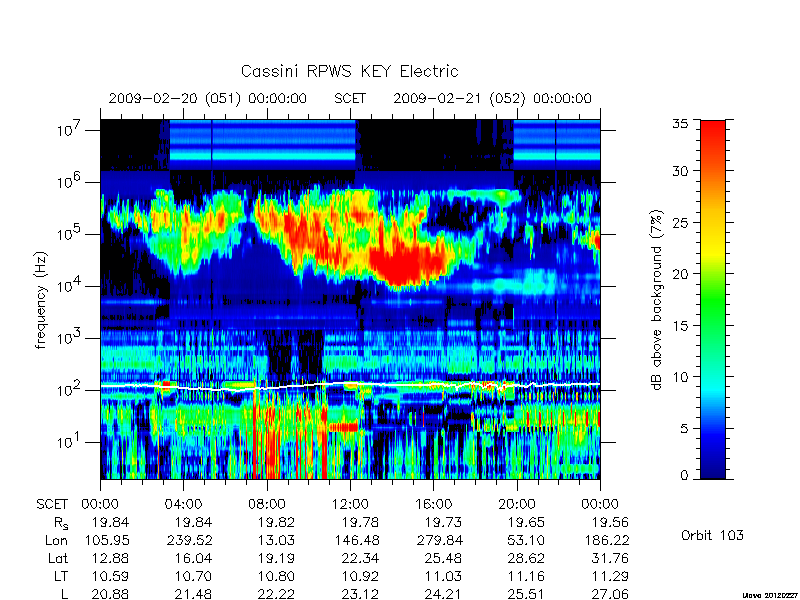Click the 10^1 frequency tick label
800x600 pixels.
[71, 442]
